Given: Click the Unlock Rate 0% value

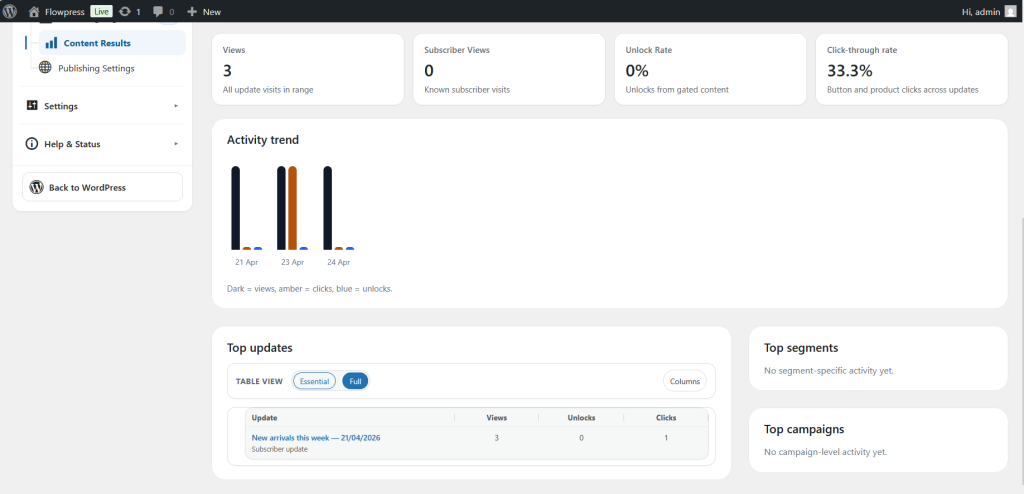Looking at the screenshot, I should coord(637,71).
